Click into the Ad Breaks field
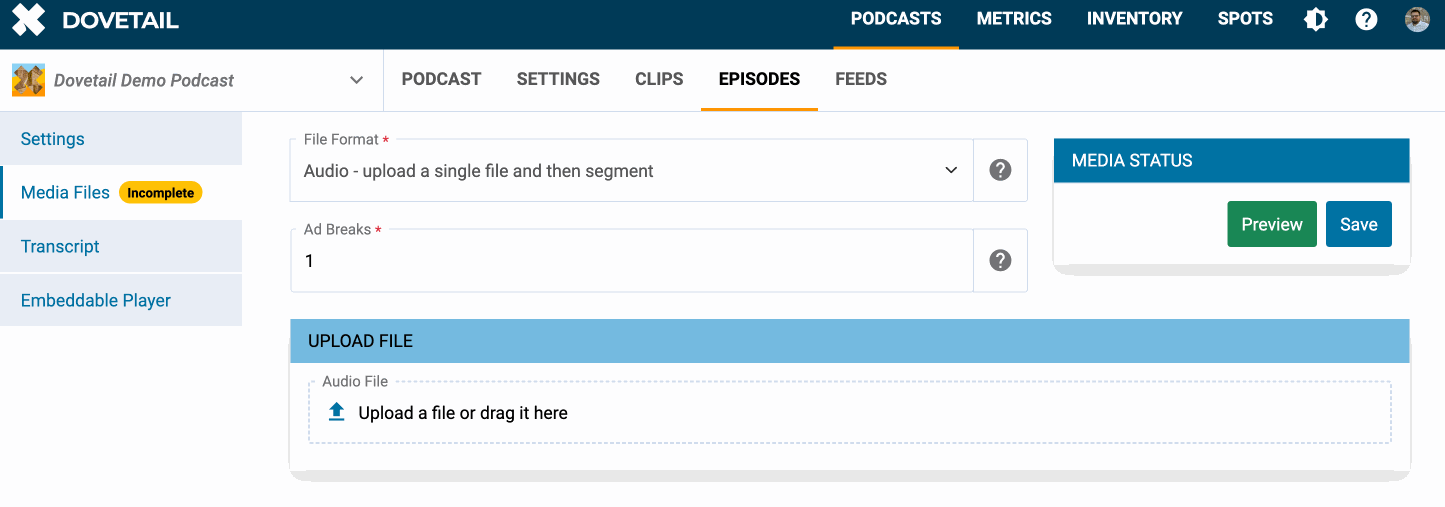 [x=630, y=261]
